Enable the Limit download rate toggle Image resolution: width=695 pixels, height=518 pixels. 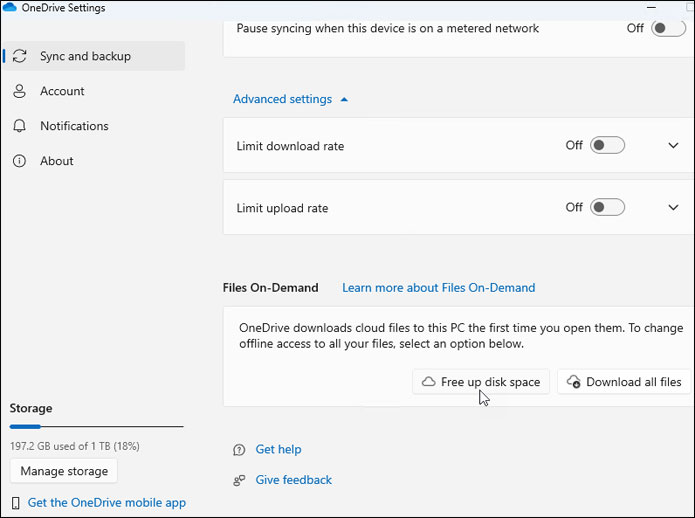click(x=607, y=145)
